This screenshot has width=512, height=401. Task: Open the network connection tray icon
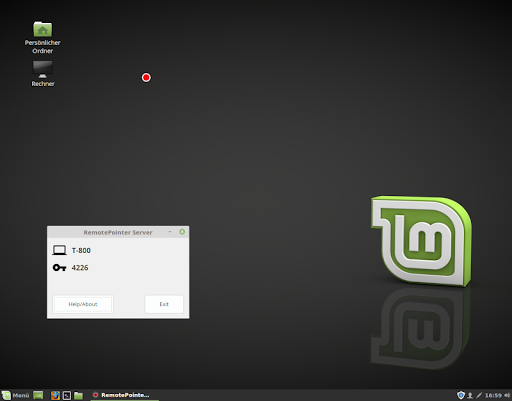click(479, 395)
